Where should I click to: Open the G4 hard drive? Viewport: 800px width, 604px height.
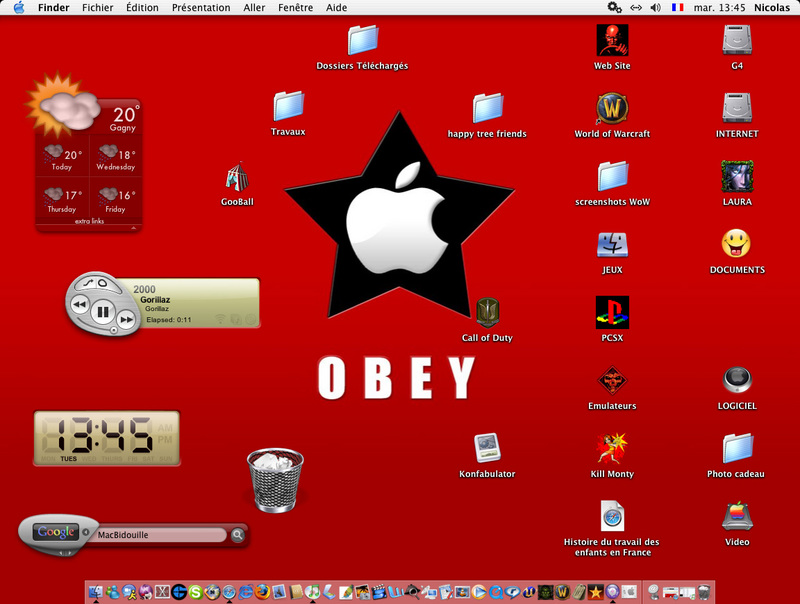click(x=737, y=40)
